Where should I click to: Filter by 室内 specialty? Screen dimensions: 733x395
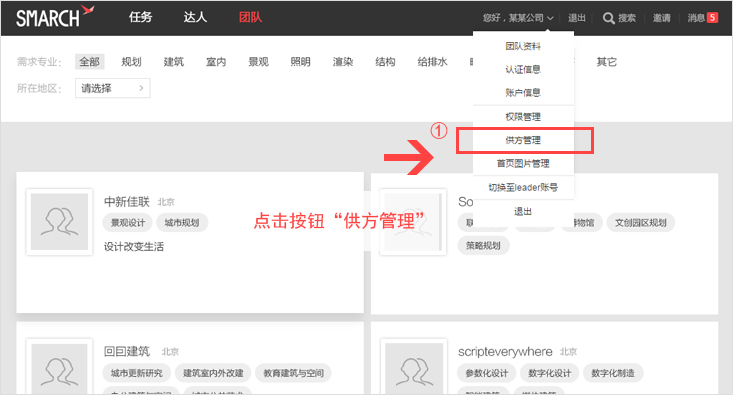click(216, 62)
